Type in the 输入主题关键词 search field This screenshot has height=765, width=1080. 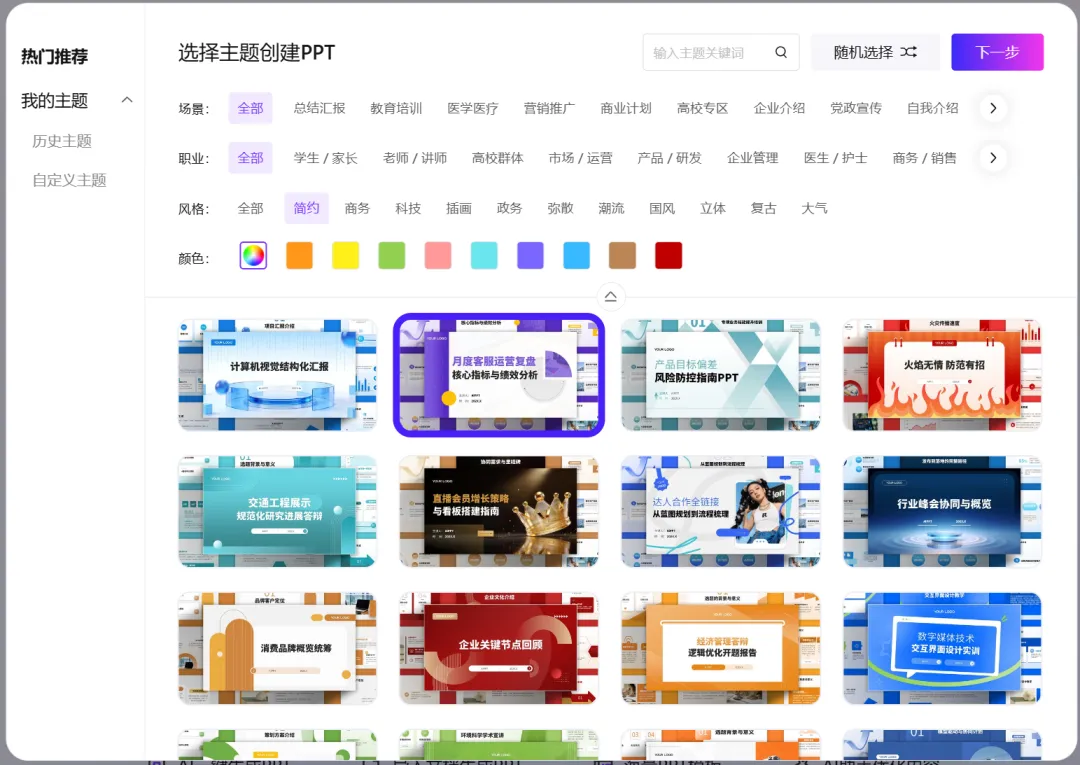click(x=720, y=52)
